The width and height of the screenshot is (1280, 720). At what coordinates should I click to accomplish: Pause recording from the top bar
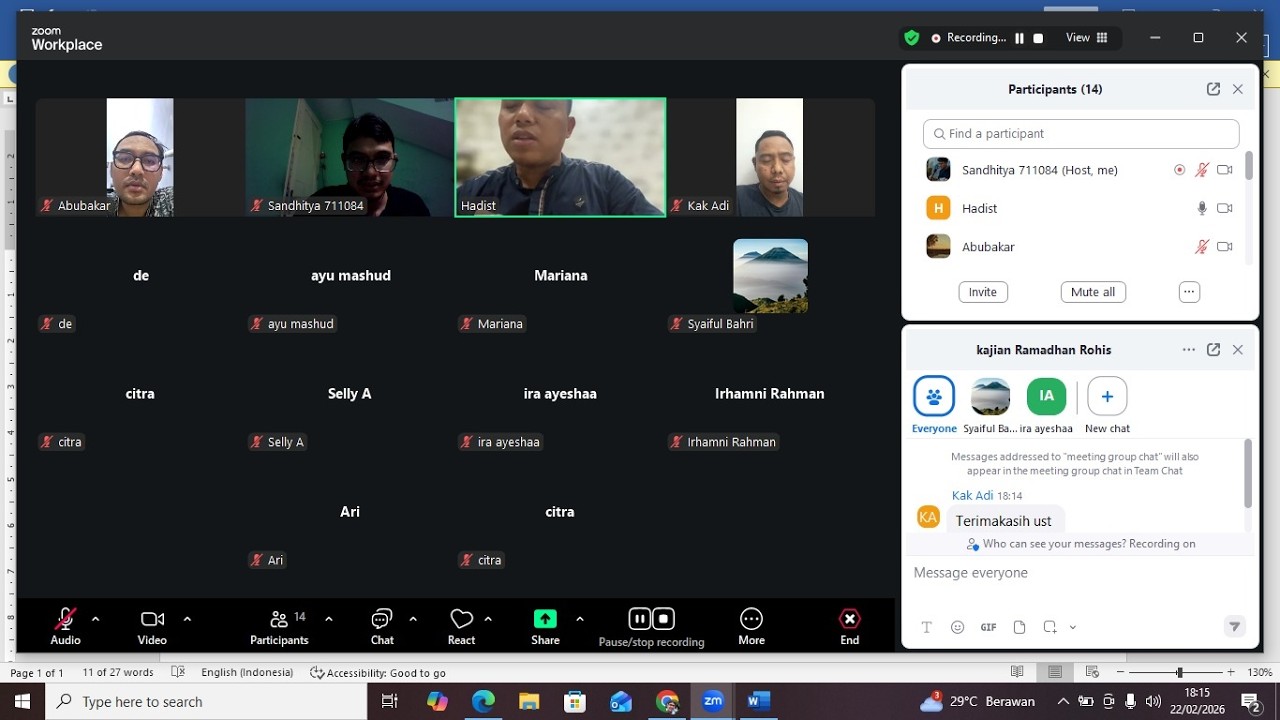click(1019, 38)
